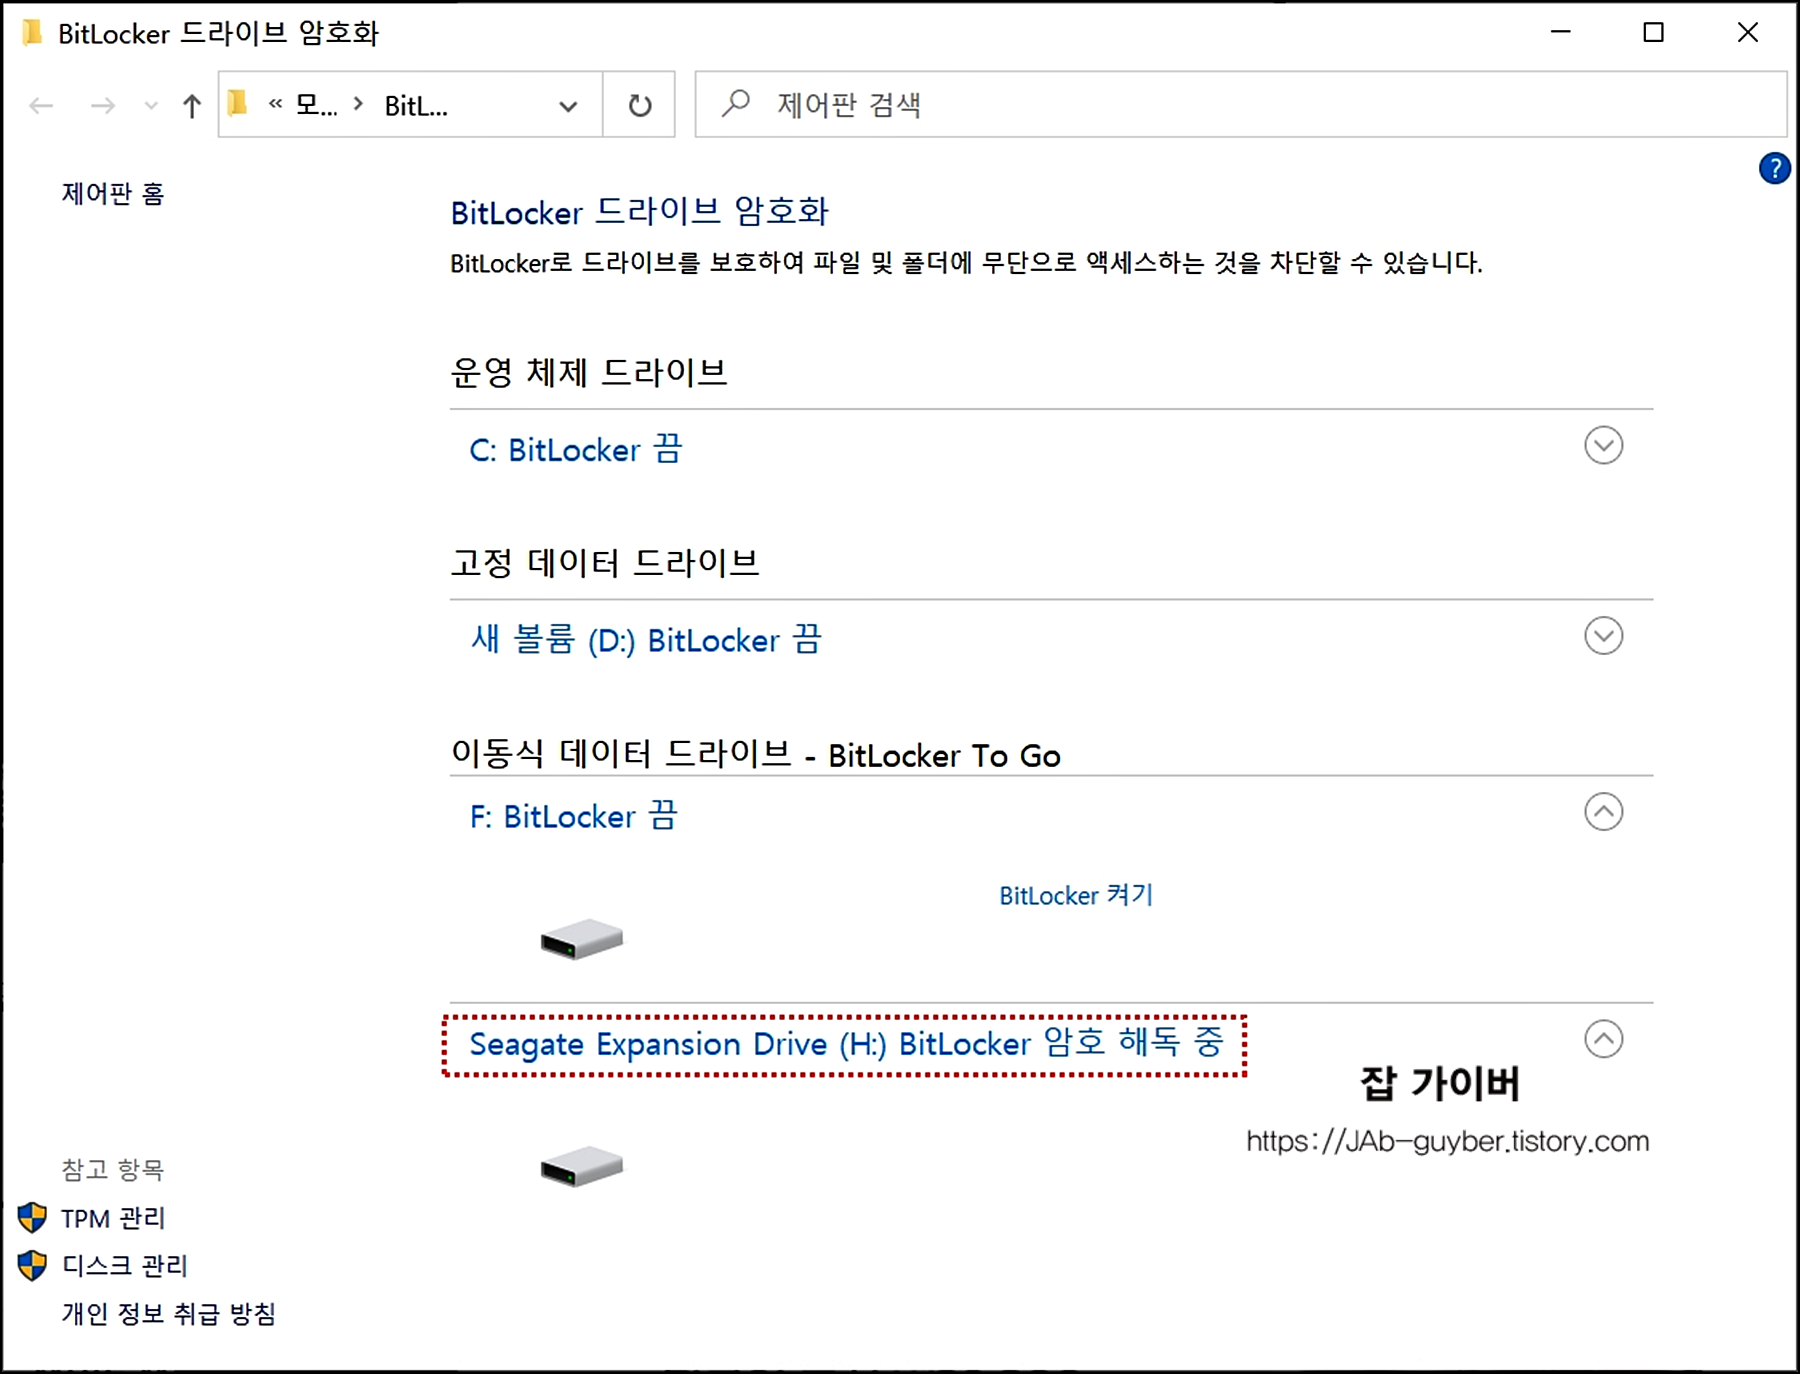Expand the D: drive options chevron
Screen dimensions: 1800x1374
(x=1603, y=635)
